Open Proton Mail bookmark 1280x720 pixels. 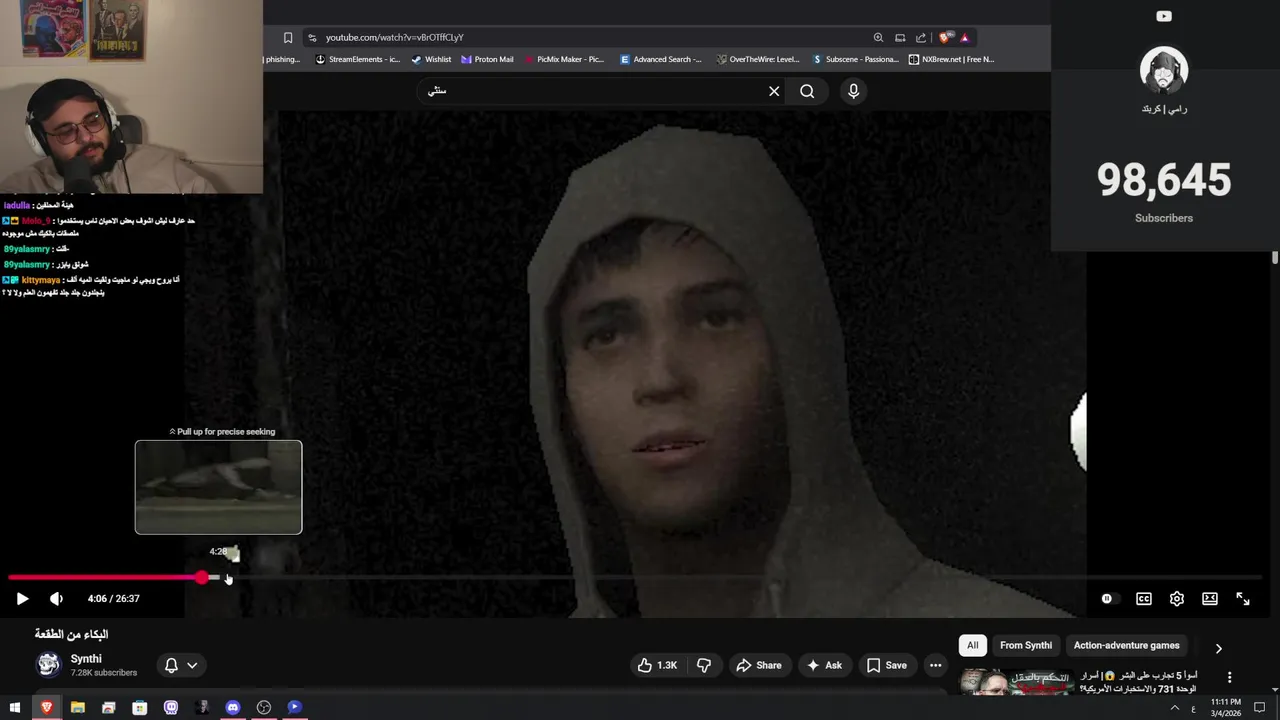(x=487, y=59)
